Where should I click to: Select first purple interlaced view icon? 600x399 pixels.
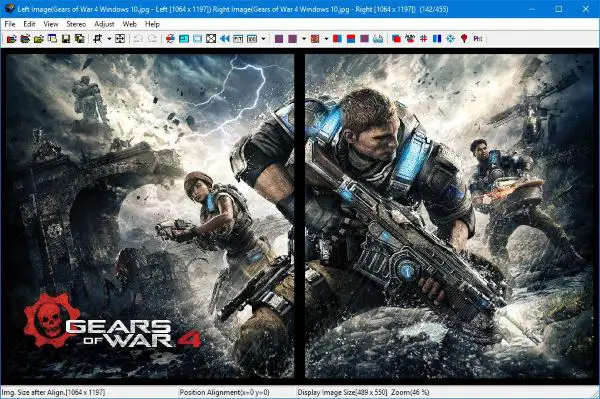click(279, 39)
